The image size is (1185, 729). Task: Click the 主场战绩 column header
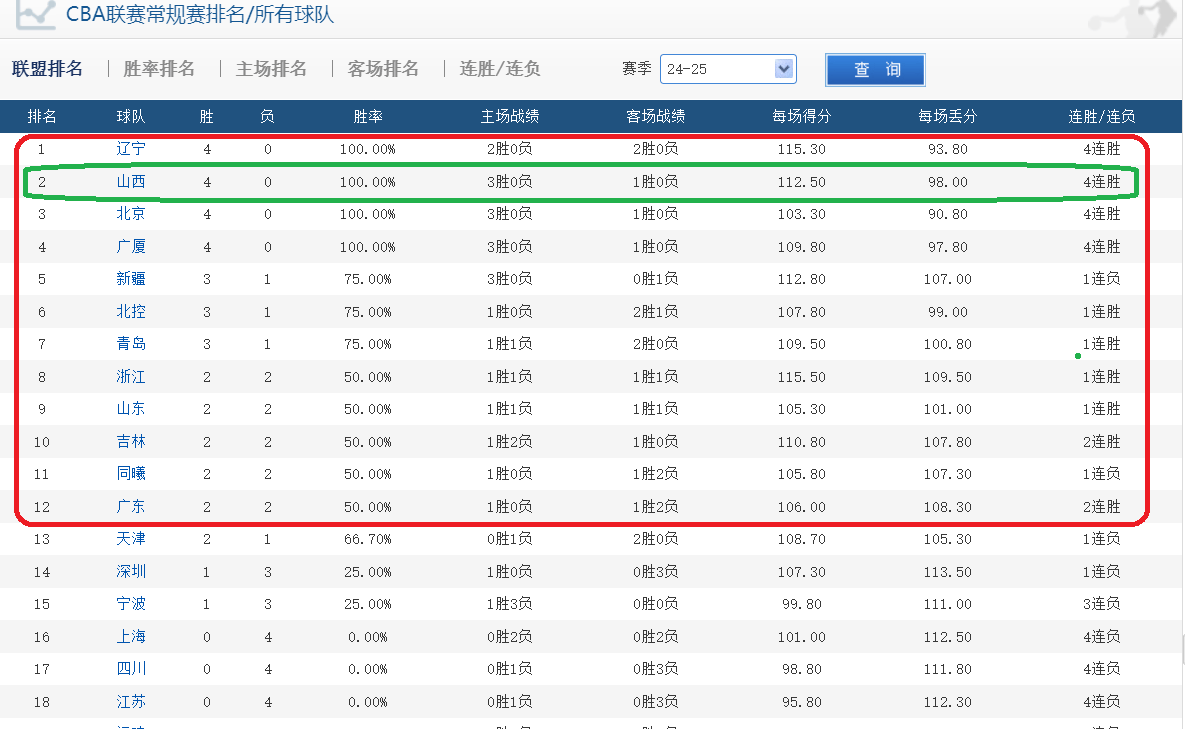[x=510, y=116]
